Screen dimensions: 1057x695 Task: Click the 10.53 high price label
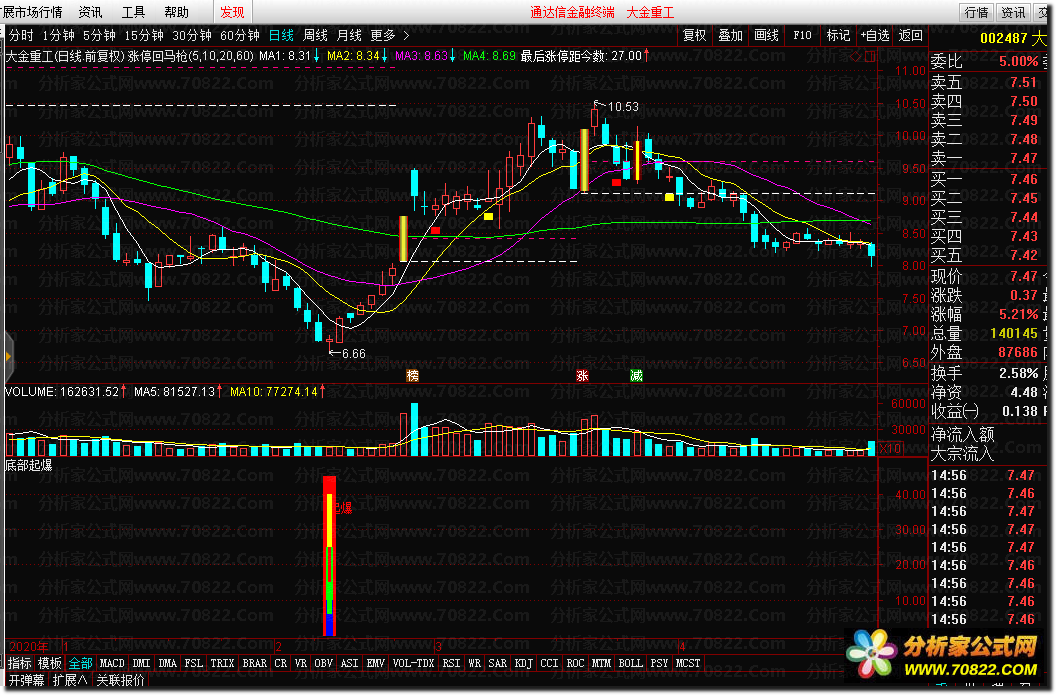[623, 107]
